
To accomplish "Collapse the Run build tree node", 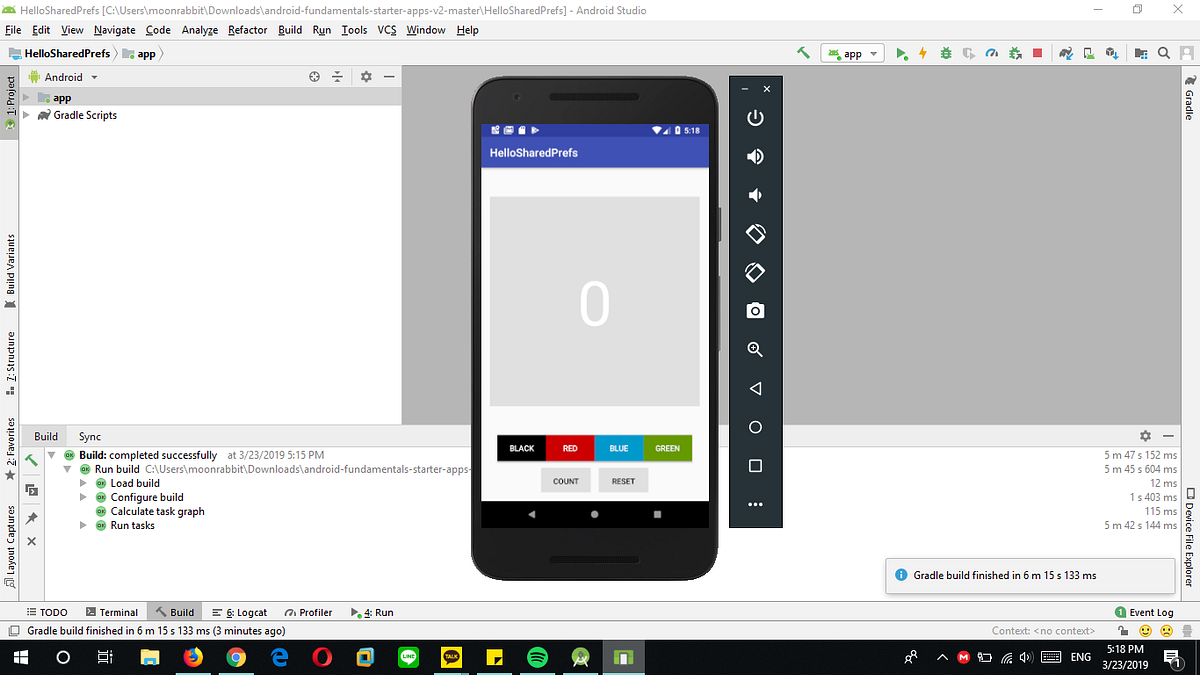I will coord(68,468).
